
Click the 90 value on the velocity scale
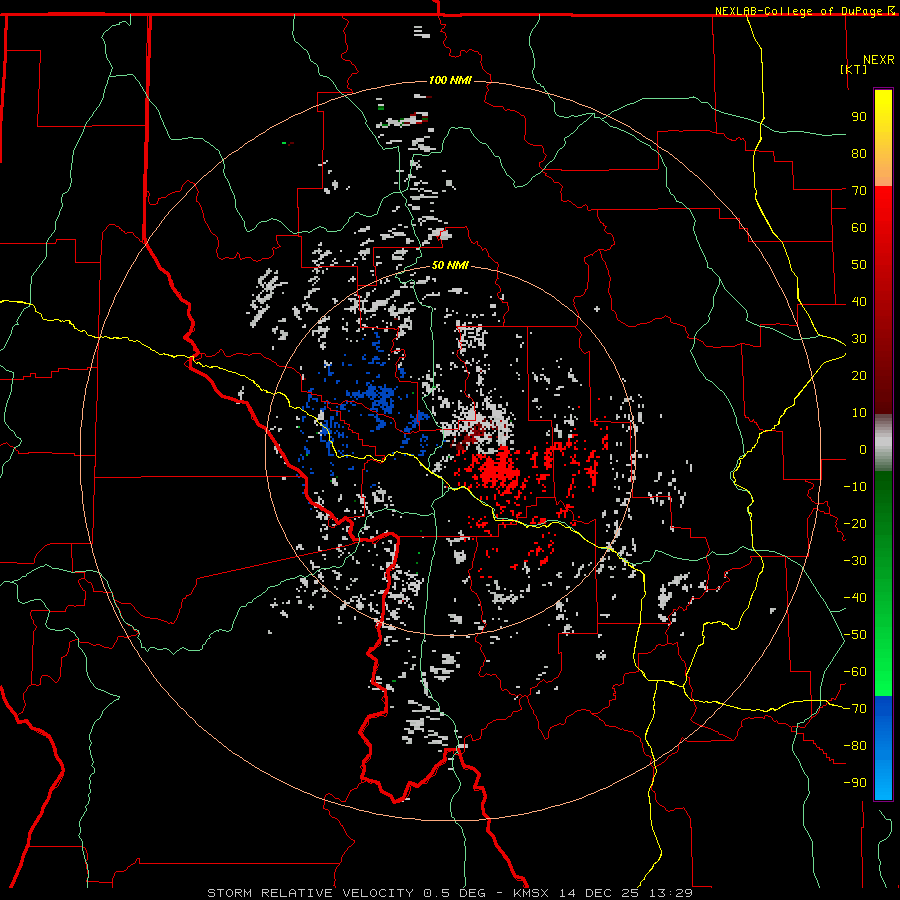point(859,117)
